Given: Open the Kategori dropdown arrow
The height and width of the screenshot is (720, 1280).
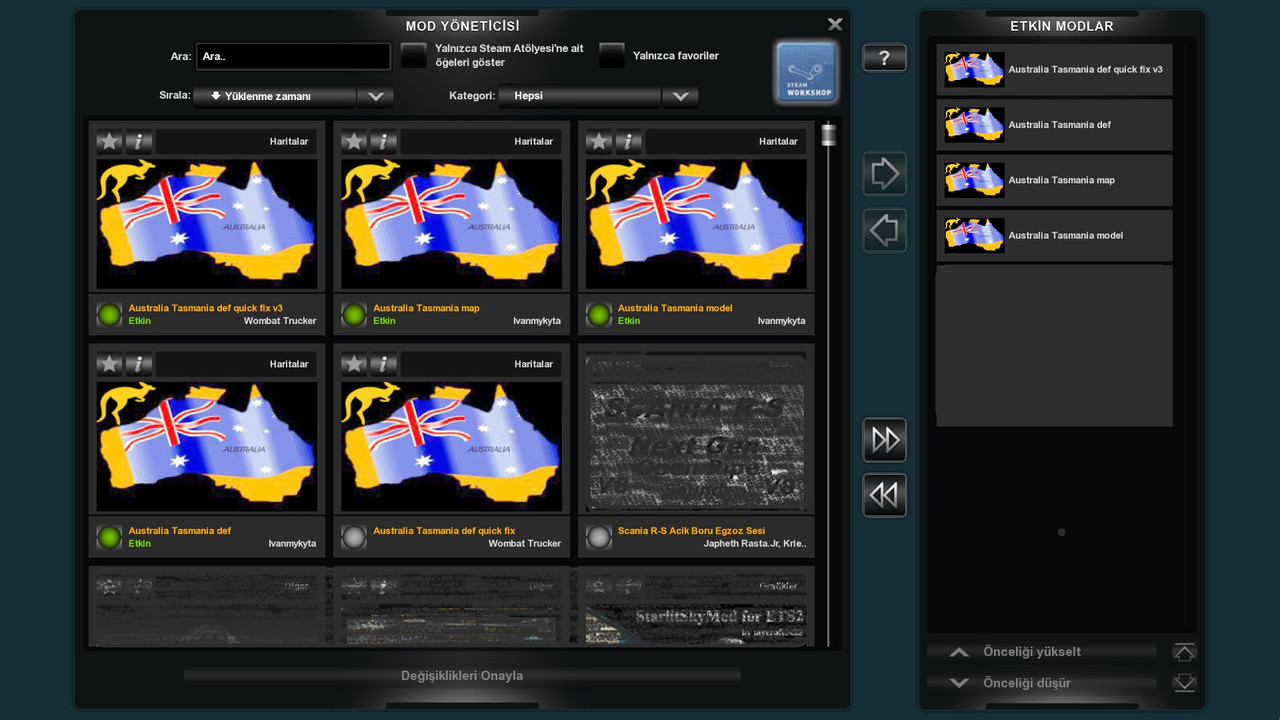Looking at the screenshot, I should (680, 96).
